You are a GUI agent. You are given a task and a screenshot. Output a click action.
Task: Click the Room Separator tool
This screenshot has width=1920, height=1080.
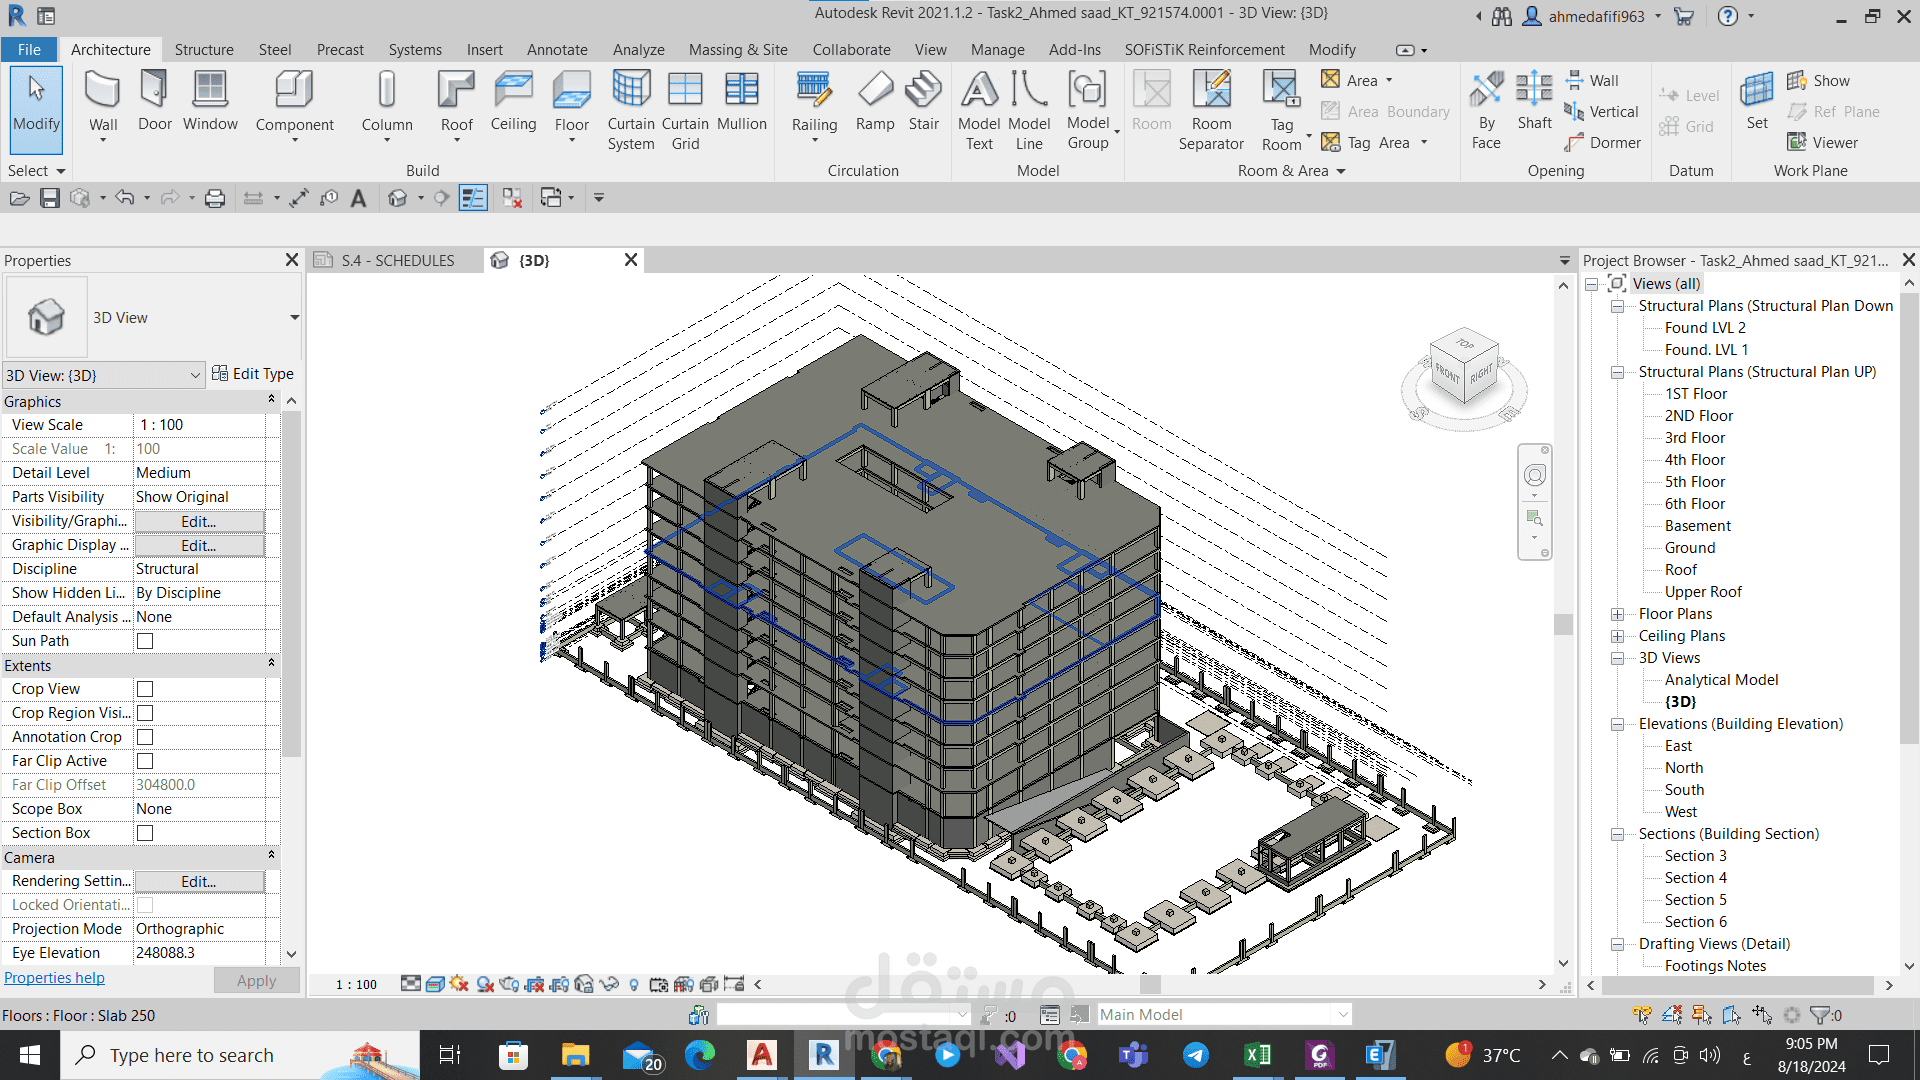click(1211, 108)
